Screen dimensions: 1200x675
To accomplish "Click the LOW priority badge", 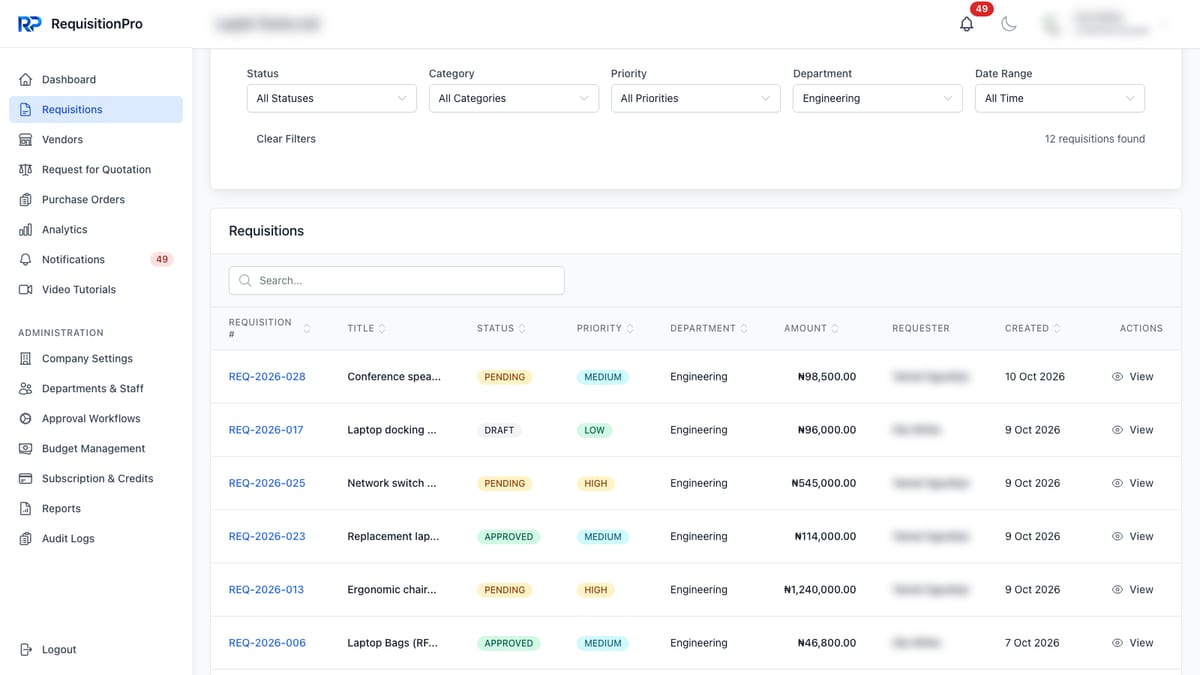I will (x=595, y=430).
